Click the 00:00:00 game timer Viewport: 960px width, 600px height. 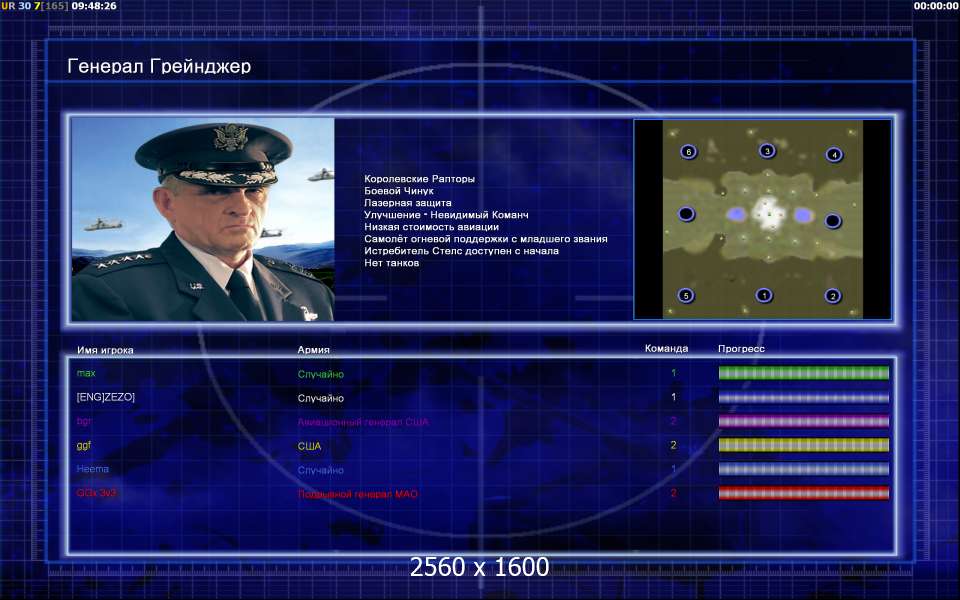(936, 6)
